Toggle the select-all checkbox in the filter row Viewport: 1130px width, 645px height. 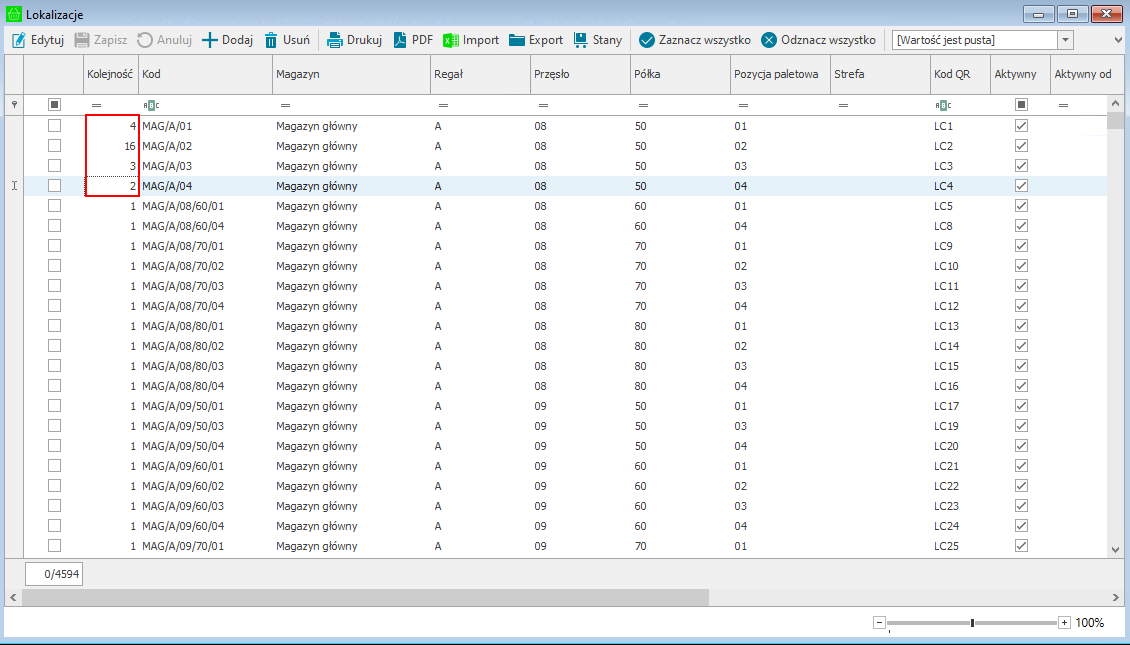coord(54,104)
